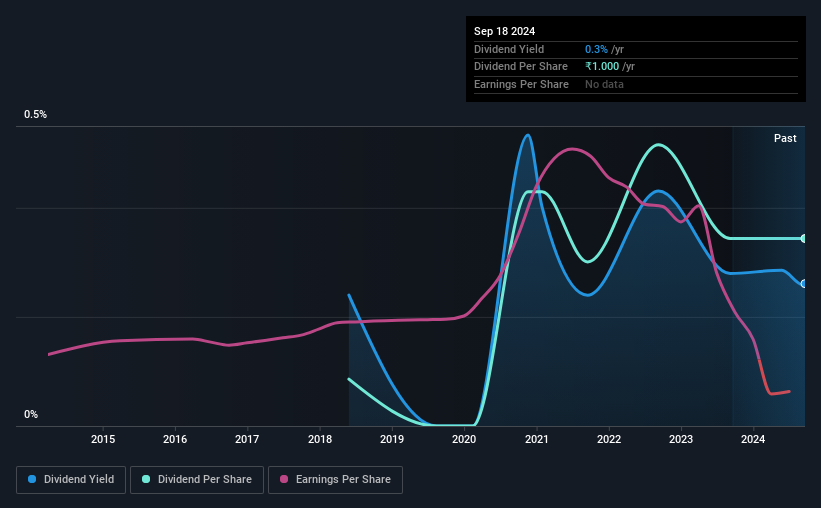821x508 pixels.
Task: Click the 2019 x-axis label
Action: point(392,439)
